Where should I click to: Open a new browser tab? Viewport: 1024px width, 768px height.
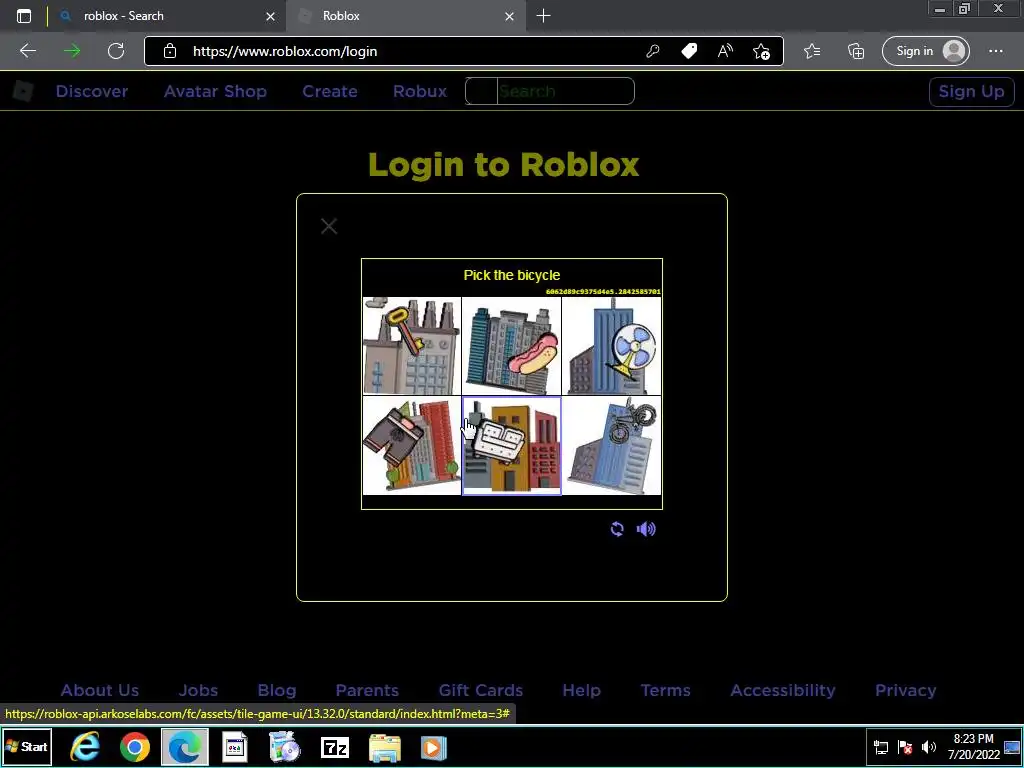click(543, 16)
